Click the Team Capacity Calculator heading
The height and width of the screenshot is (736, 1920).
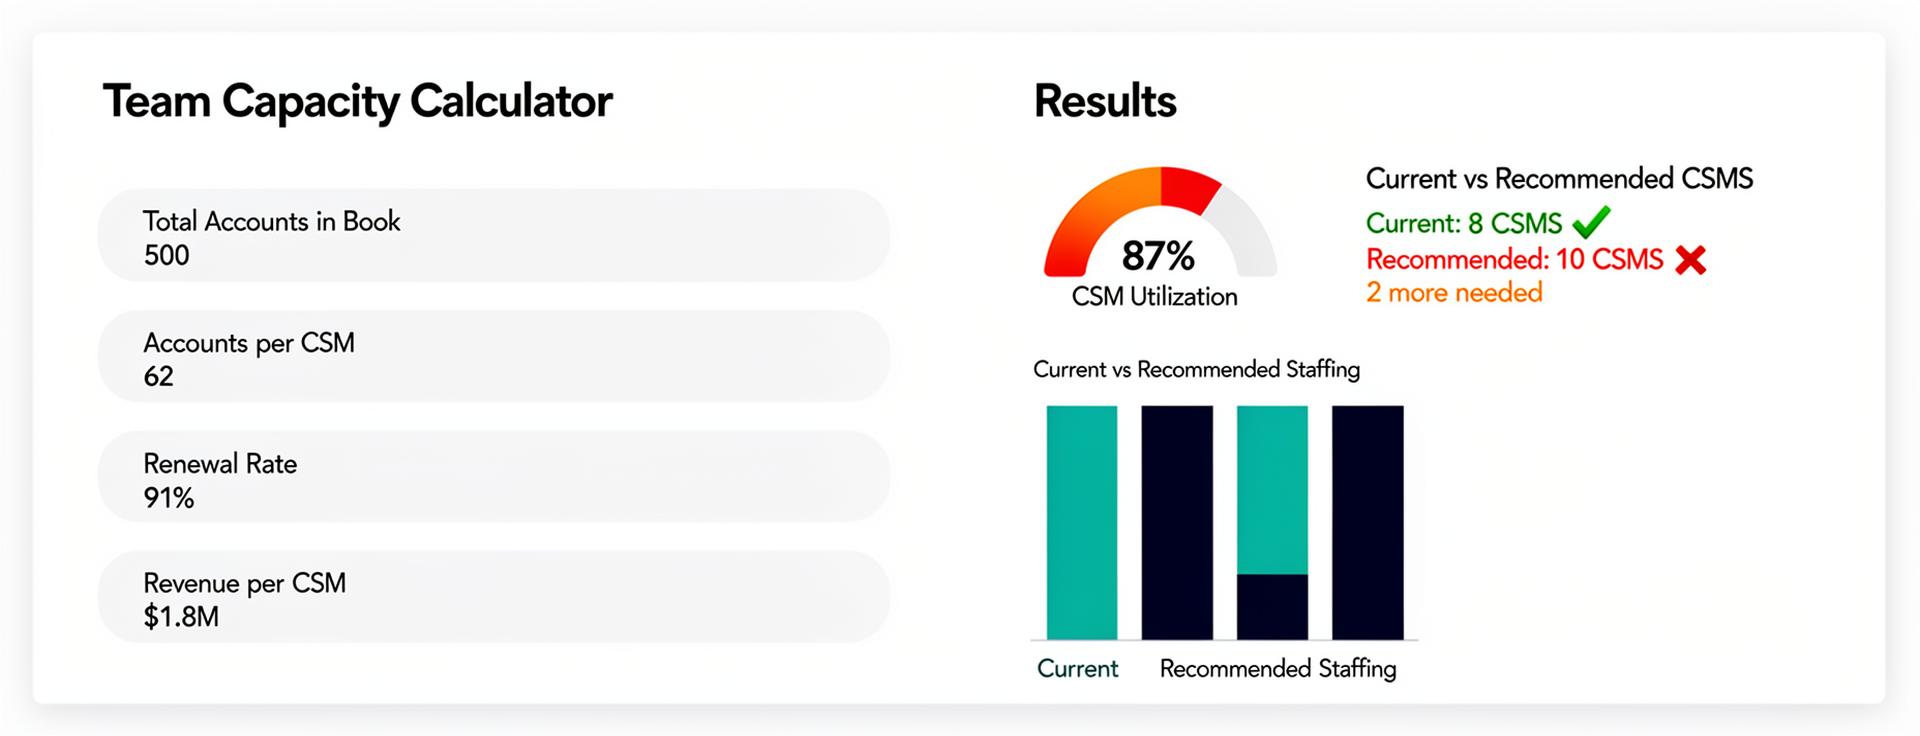tap(358, 100)
